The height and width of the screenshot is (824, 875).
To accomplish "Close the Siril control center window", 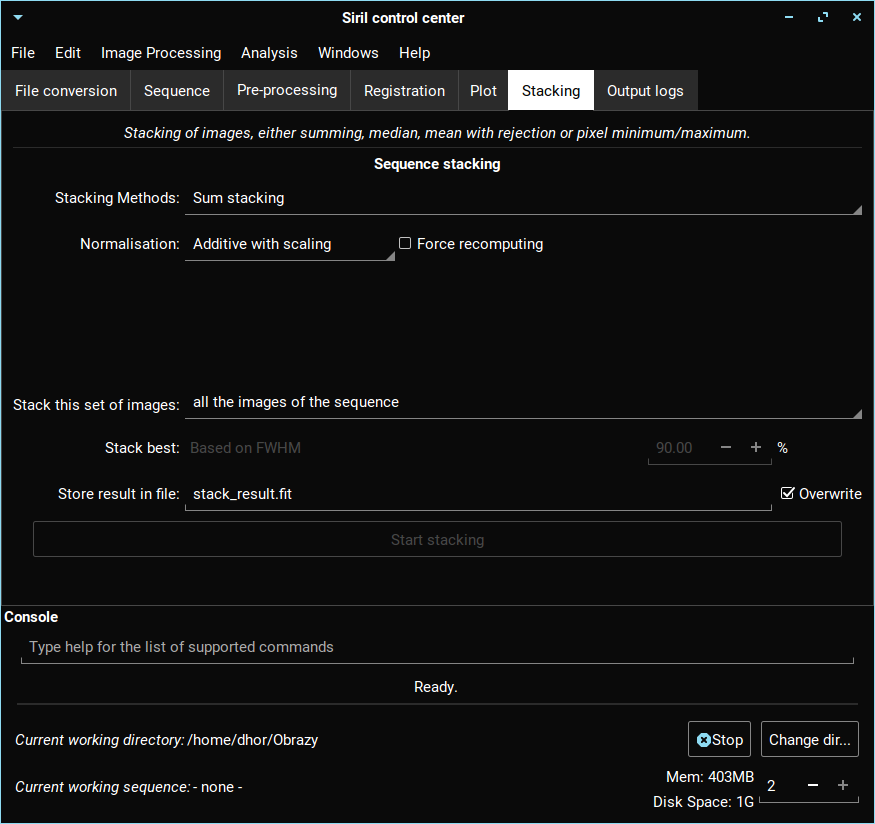I will coord(857,17).
